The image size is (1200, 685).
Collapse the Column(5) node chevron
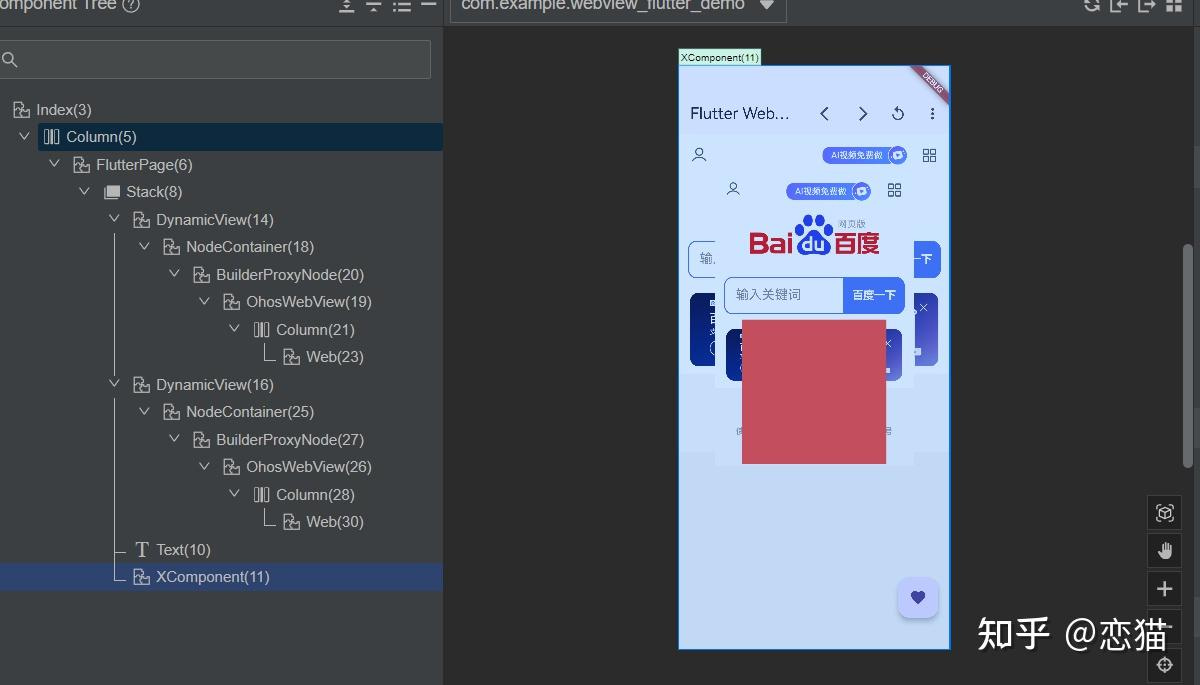[x=25, y=136]
